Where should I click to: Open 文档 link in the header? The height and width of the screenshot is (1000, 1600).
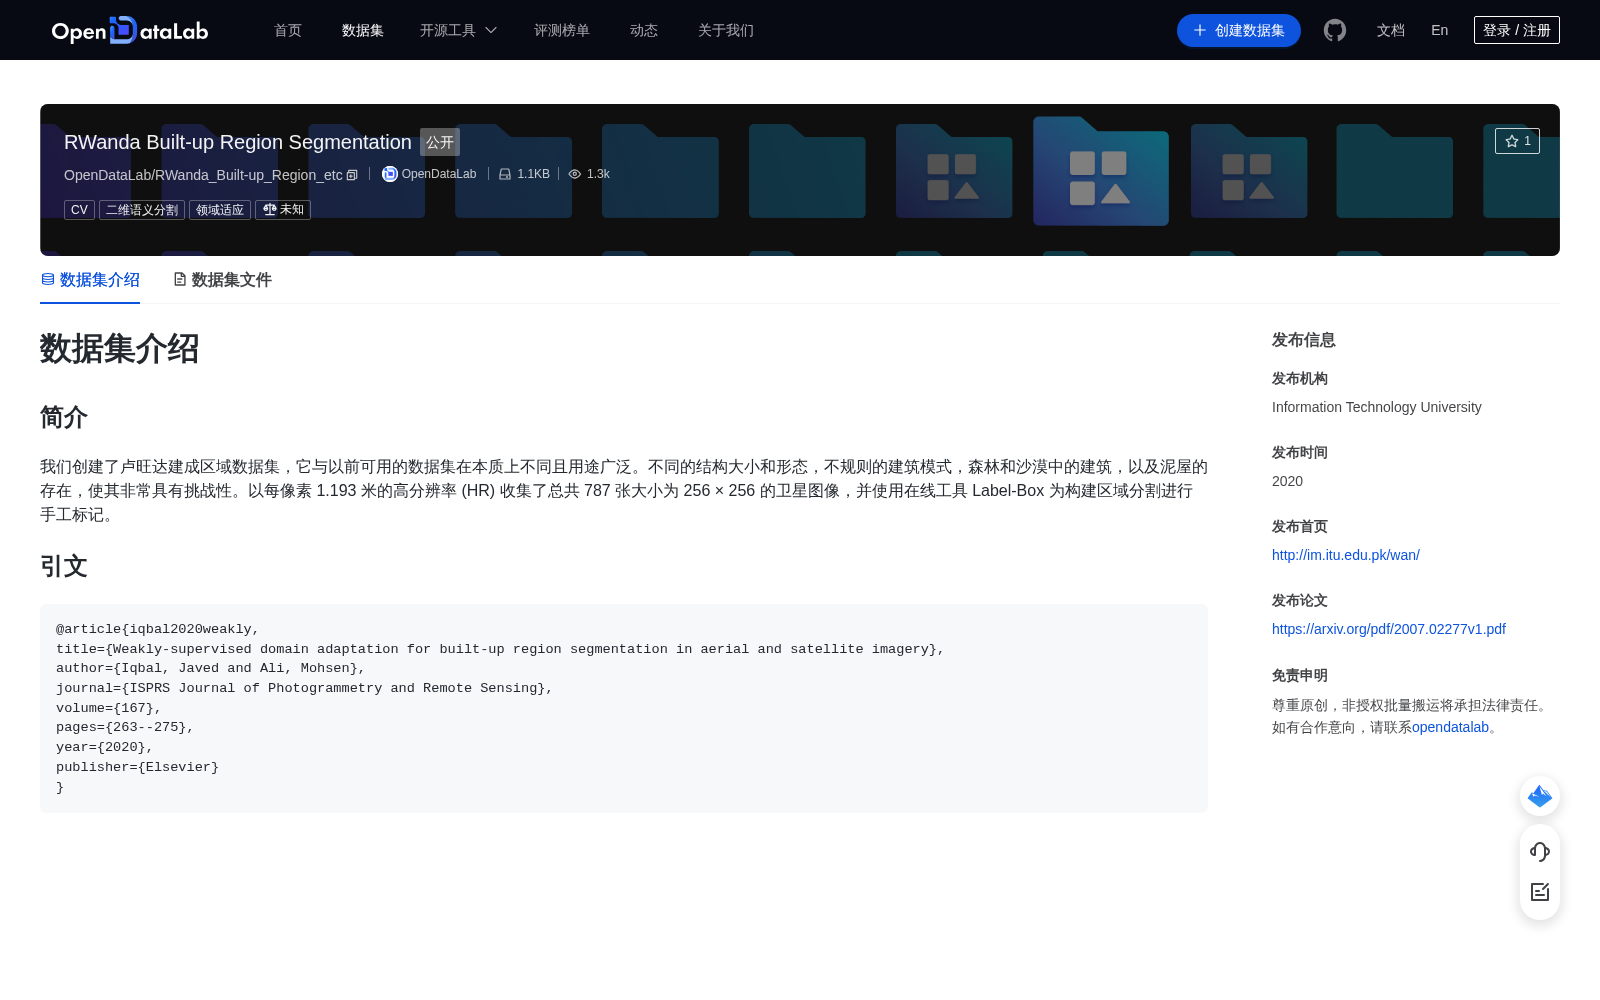point(1391,30)
